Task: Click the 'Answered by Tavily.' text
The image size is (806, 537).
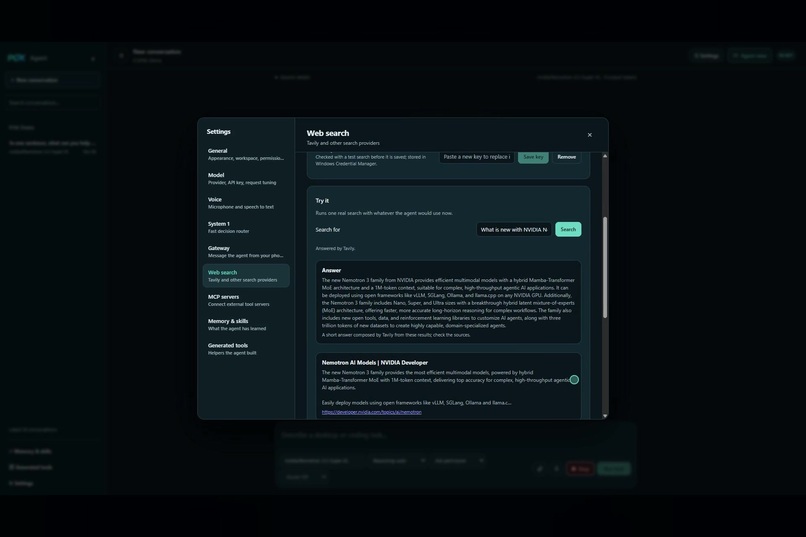Action: click(x=335, y=249)
